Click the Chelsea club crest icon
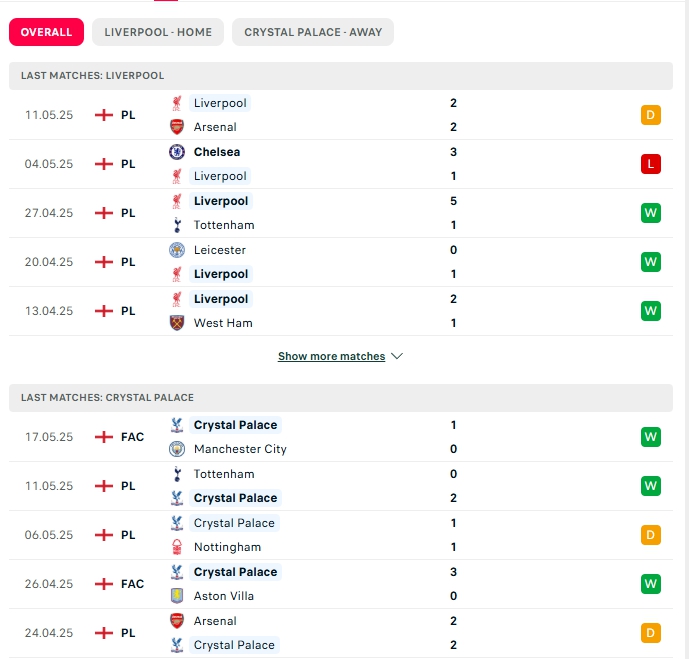 pos(177,152)
